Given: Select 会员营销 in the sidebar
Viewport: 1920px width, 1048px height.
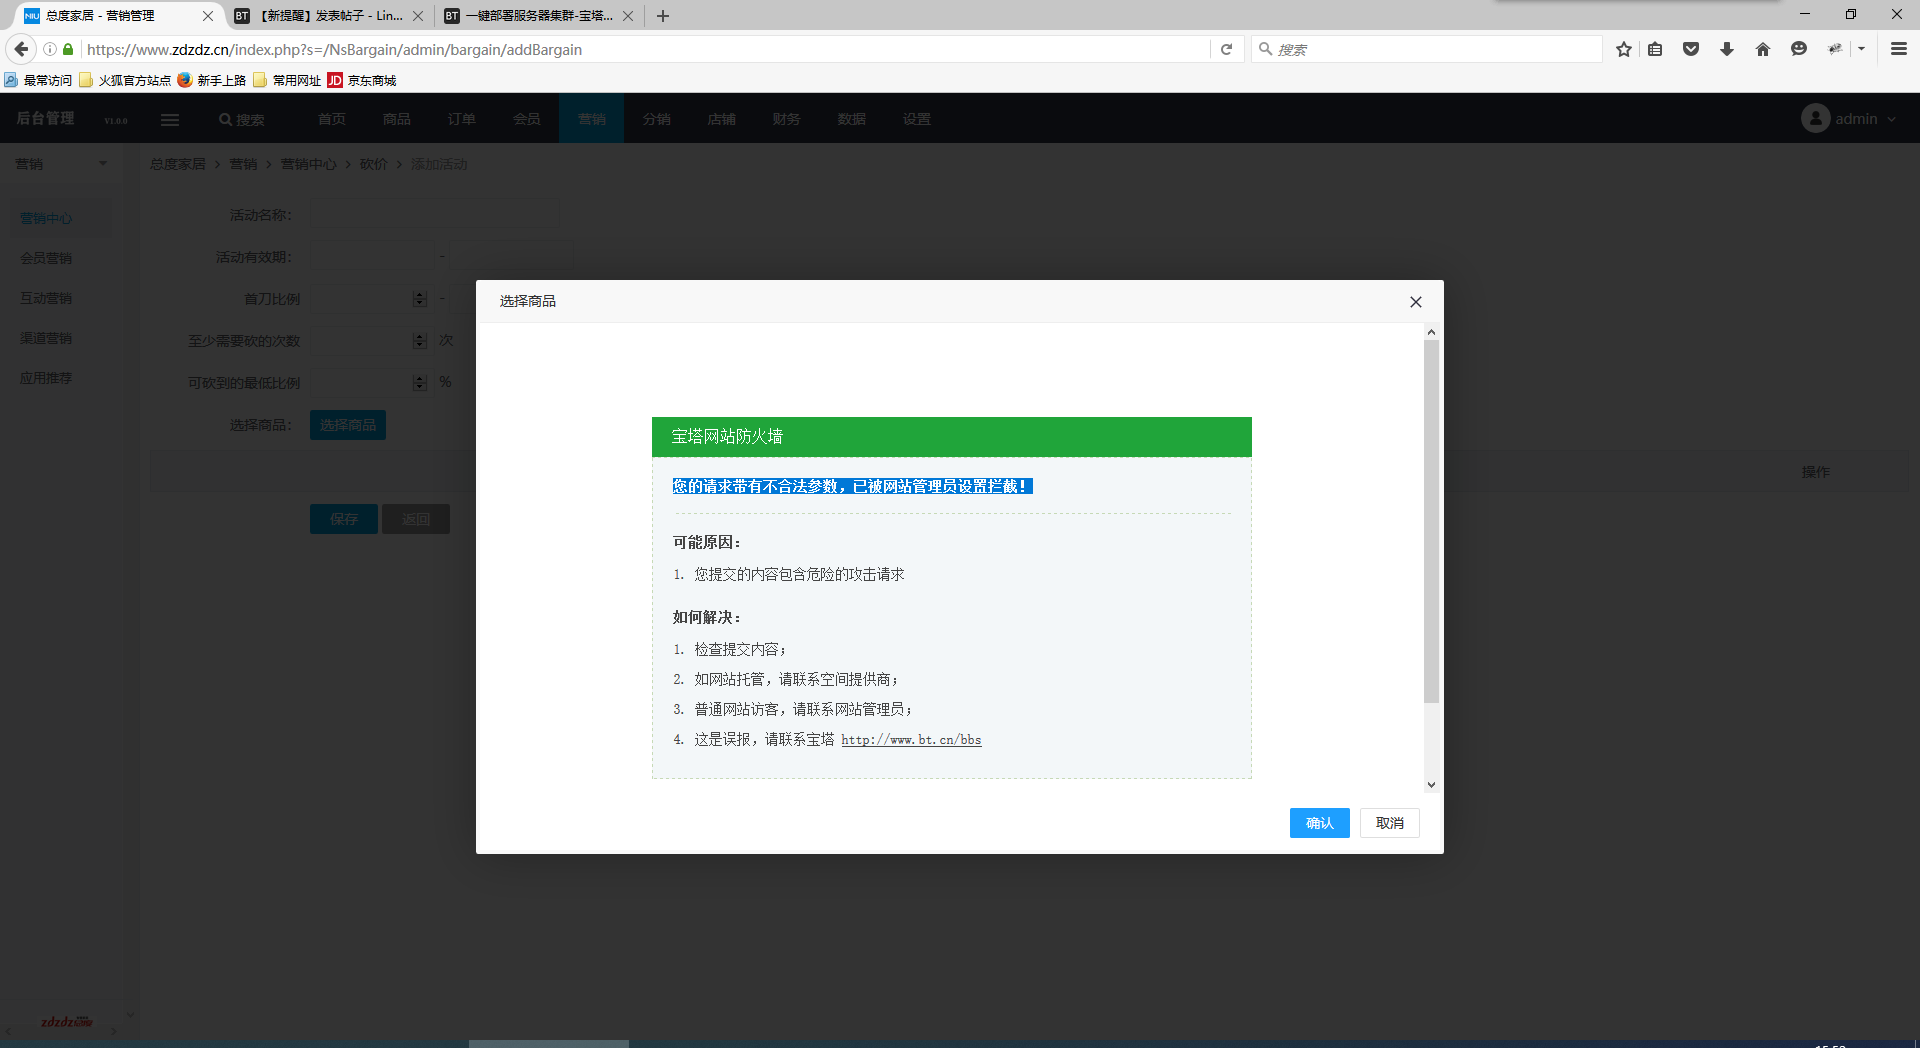Looking at the screenshot, I should [46, 258].
